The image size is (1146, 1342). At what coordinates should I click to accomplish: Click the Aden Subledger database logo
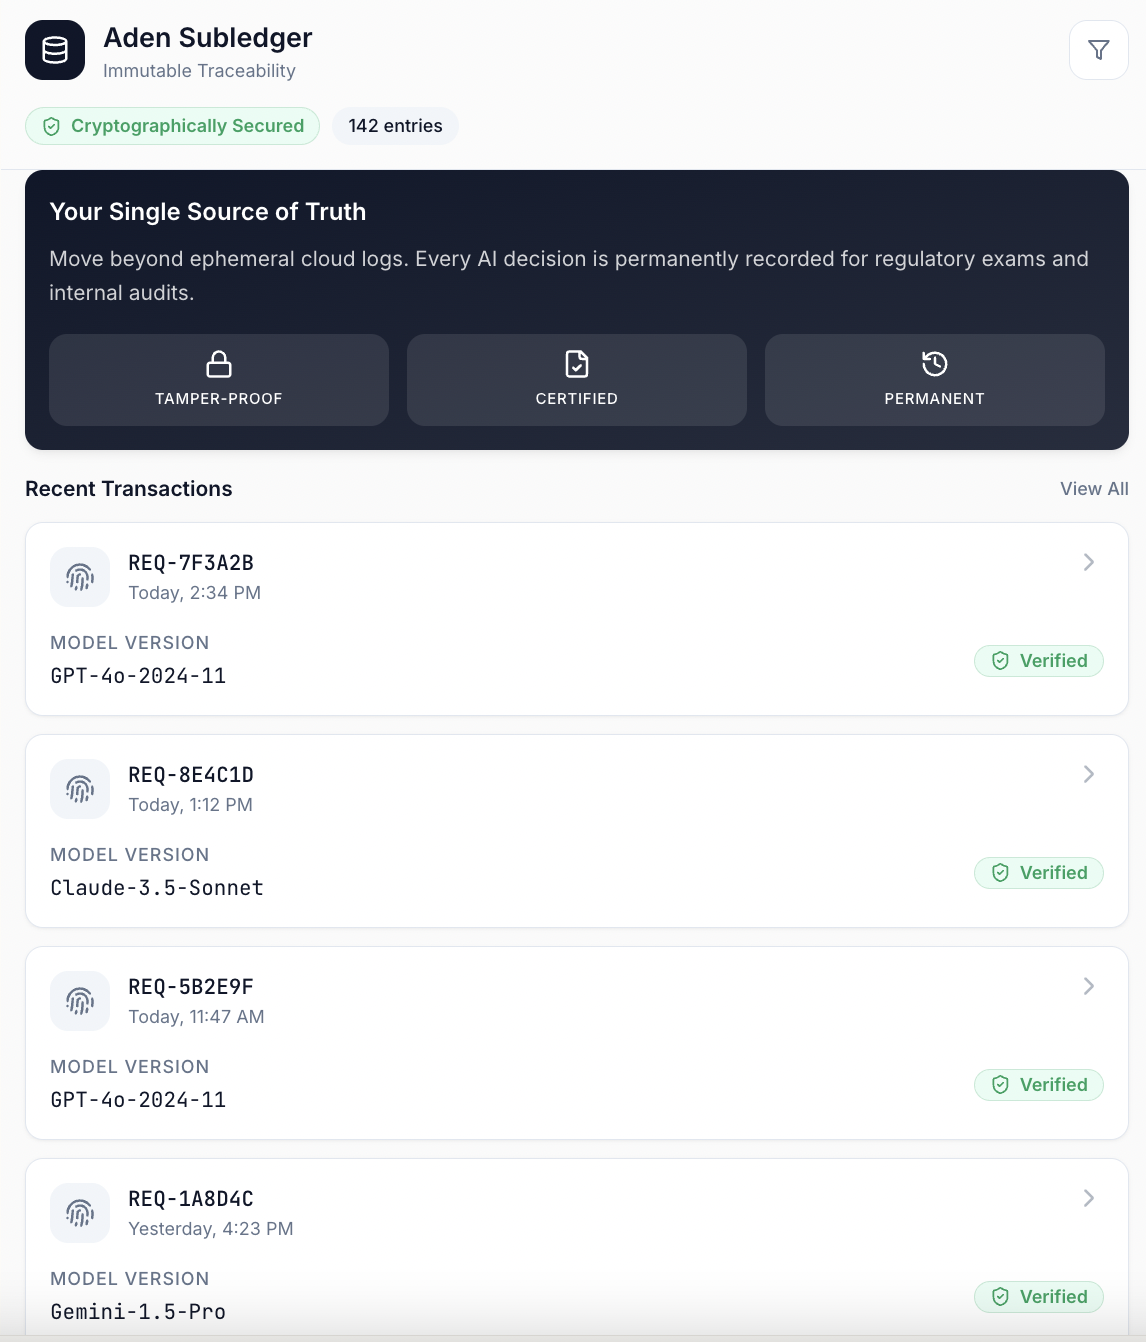point(55,50)
